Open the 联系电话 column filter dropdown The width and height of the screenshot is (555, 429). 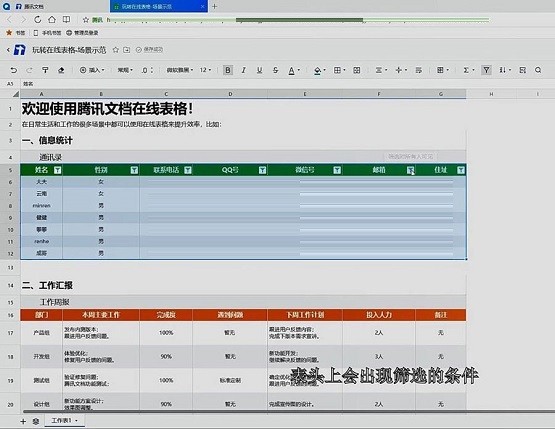(x=188, y=170)
